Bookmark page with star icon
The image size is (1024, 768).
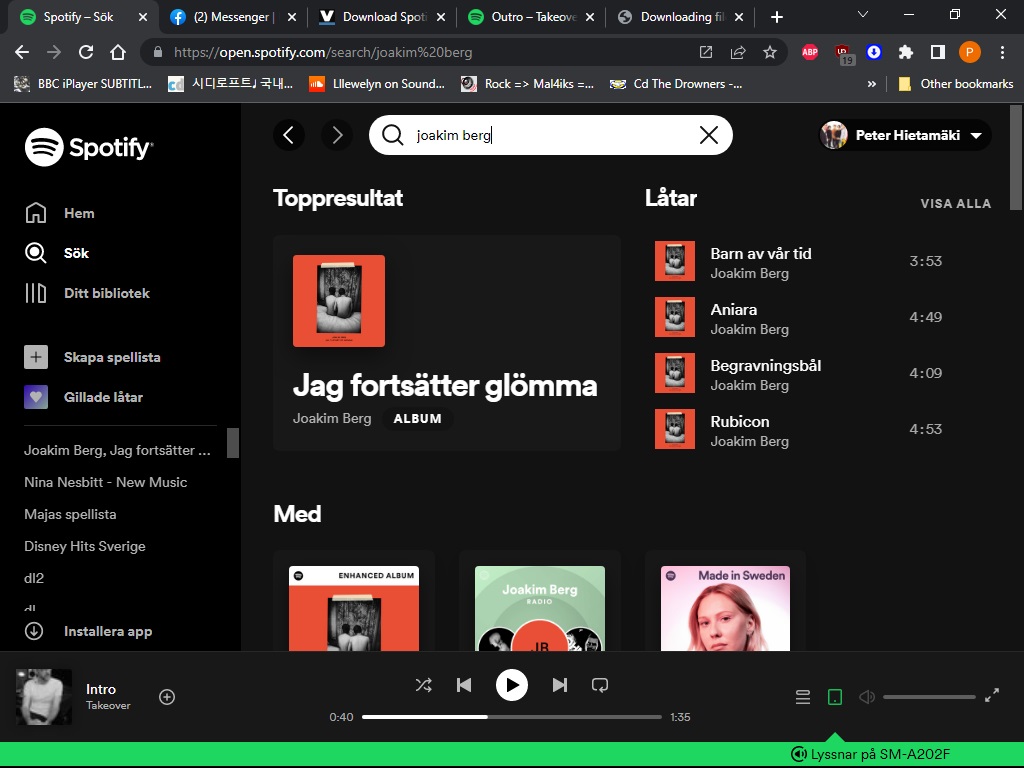(x=770, y=52)
